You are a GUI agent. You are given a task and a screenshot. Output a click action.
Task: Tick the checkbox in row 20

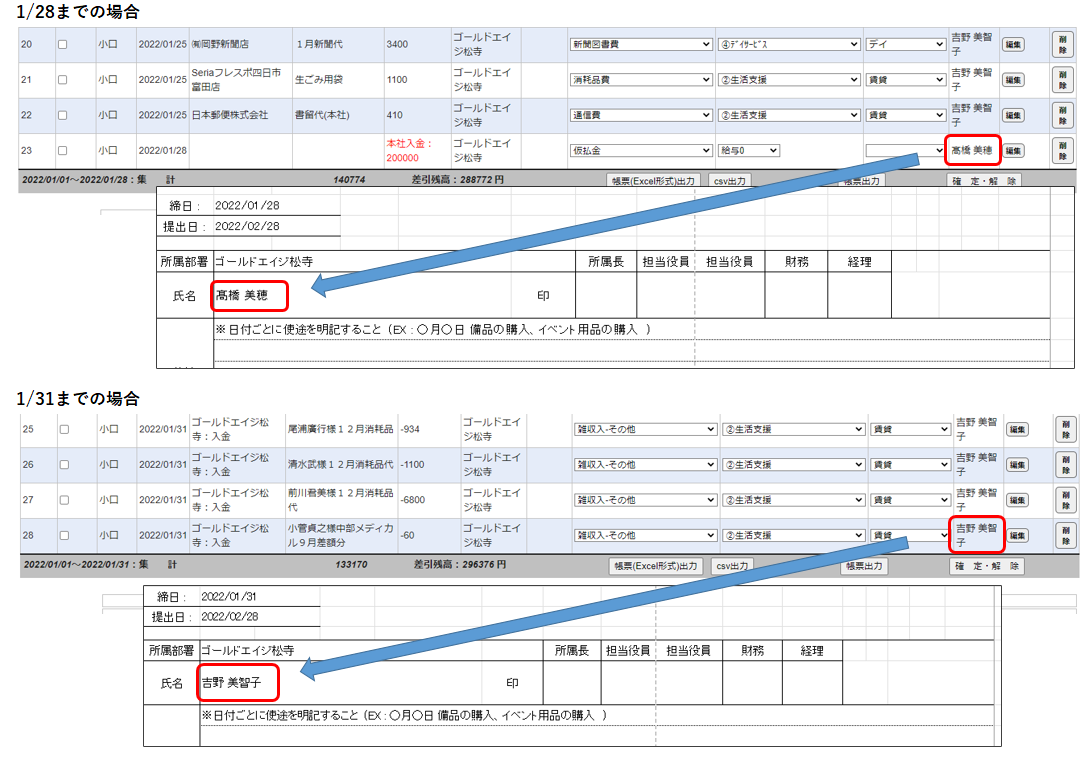coord(63,45)
